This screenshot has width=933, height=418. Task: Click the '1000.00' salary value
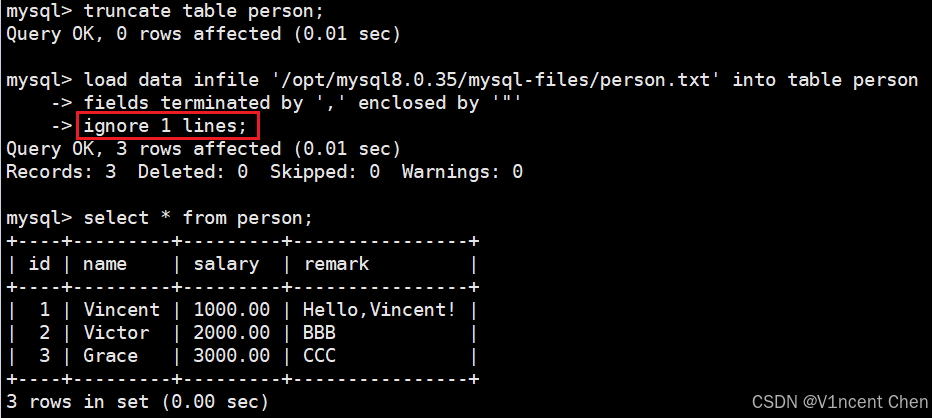pos(231,310)
